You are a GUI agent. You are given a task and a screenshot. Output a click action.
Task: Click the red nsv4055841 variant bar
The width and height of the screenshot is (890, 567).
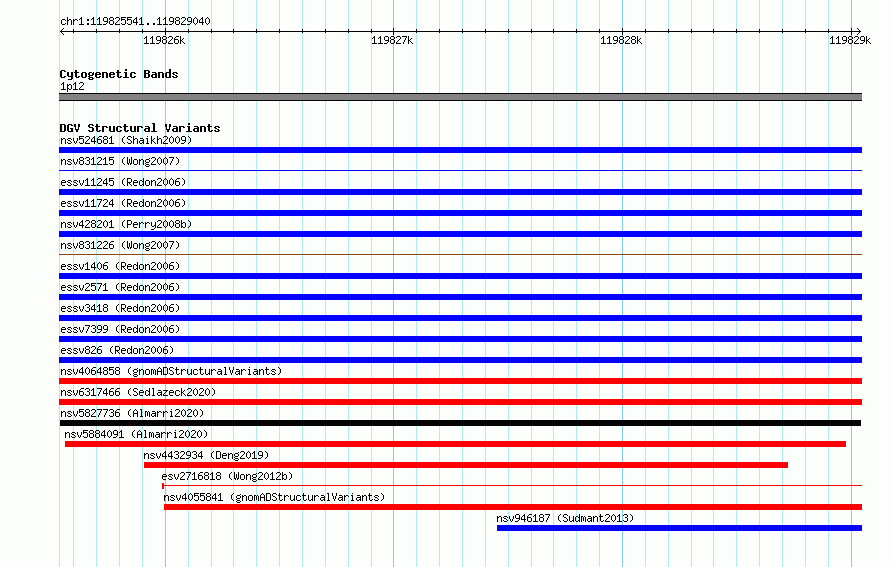513,507
